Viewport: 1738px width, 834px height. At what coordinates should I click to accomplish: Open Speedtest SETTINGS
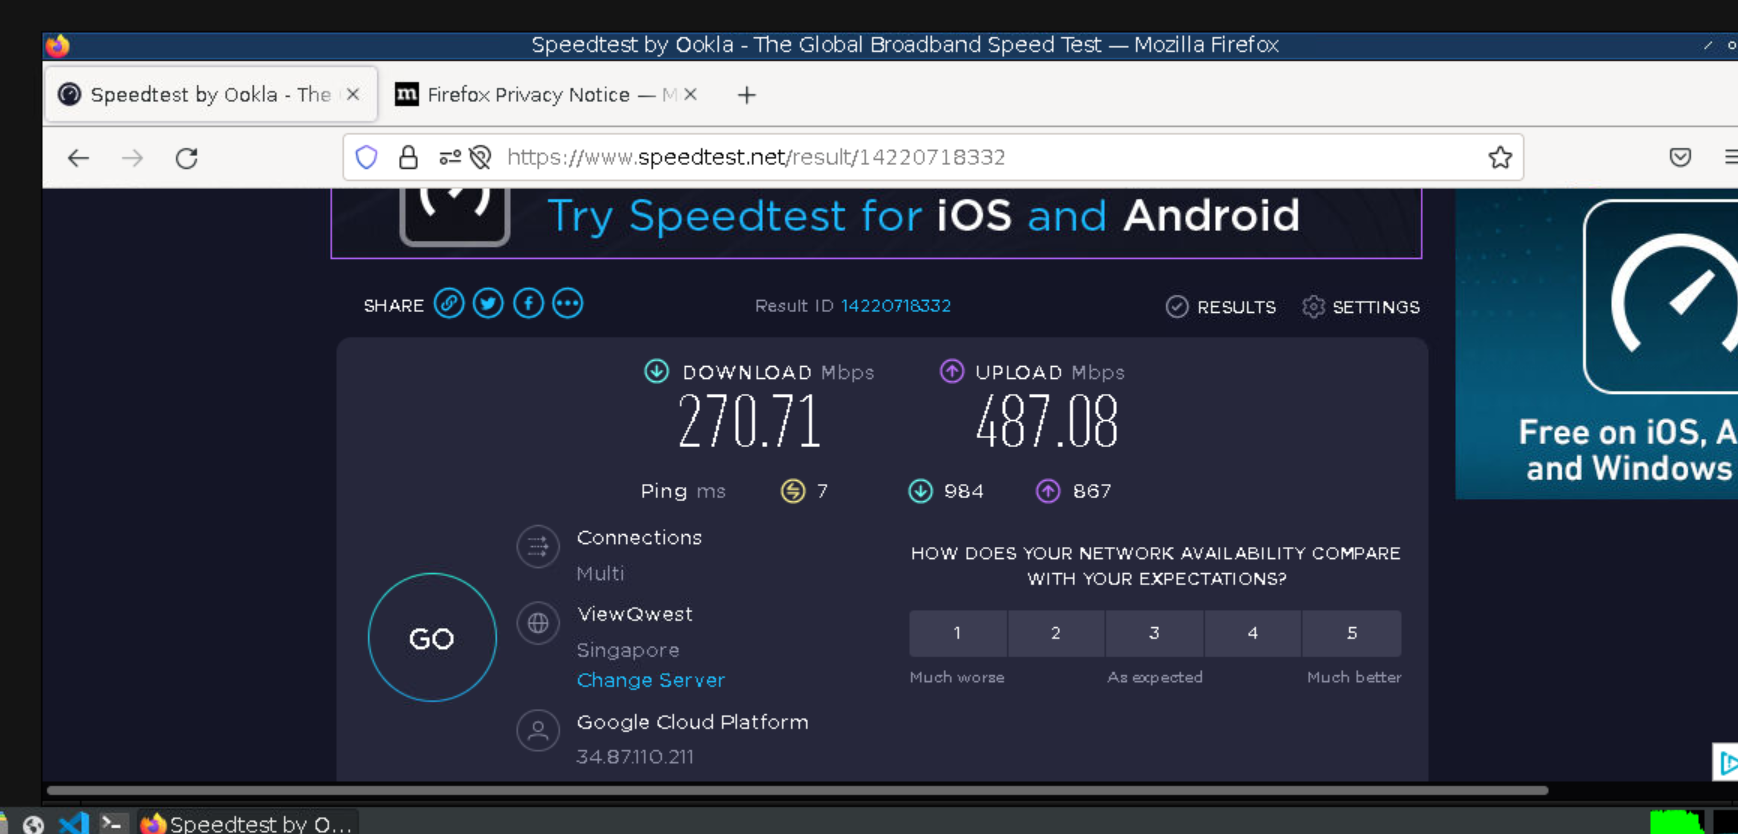(1361, 307)
